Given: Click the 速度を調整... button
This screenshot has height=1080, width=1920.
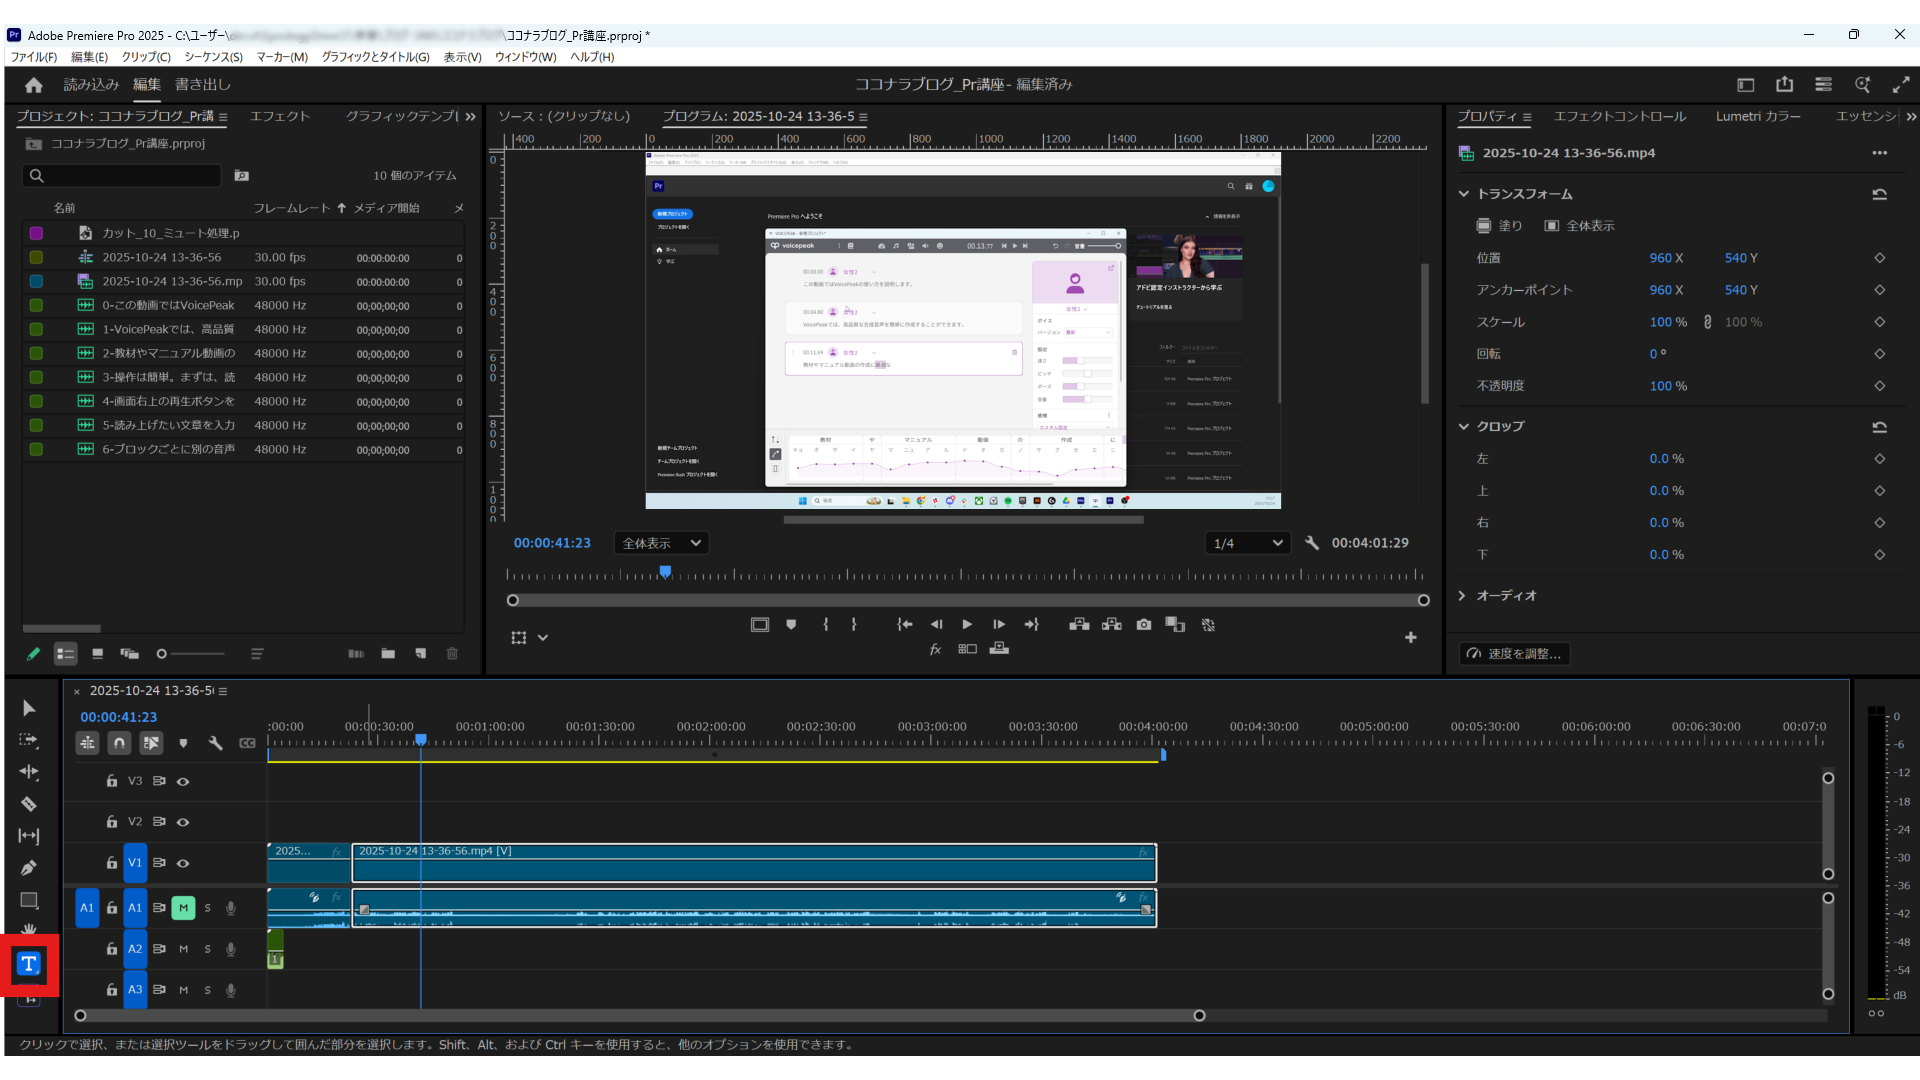Looking at the screenshot, I should point(1514,654).
